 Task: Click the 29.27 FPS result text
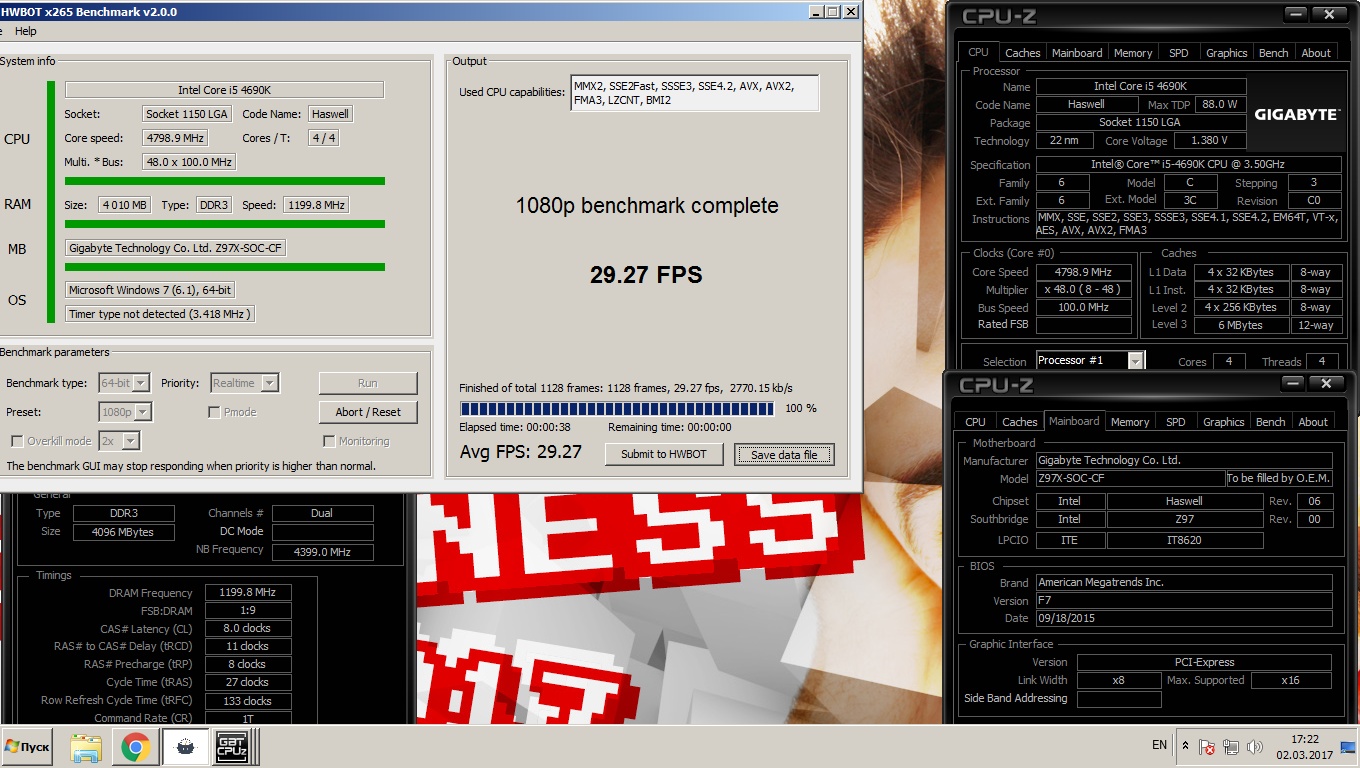pyautogui.click(x=646, y=275)
